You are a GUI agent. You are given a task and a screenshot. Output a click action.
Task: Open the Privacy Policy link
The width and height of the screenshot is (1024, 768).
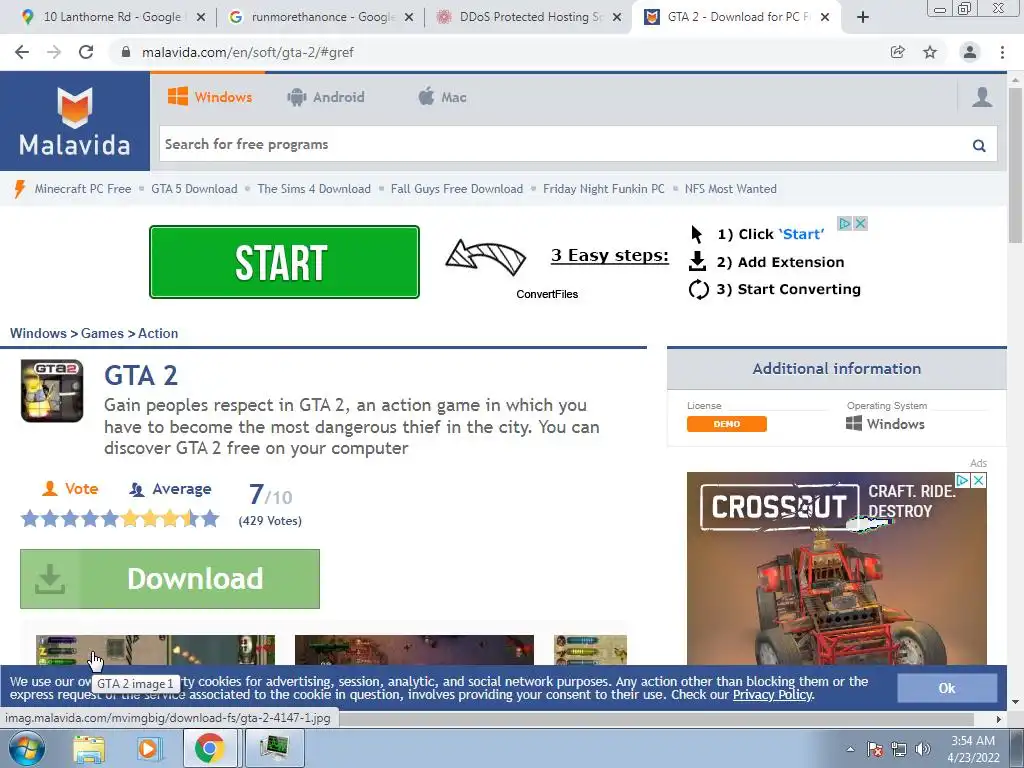pyautogui.click(x=773, y=695)
